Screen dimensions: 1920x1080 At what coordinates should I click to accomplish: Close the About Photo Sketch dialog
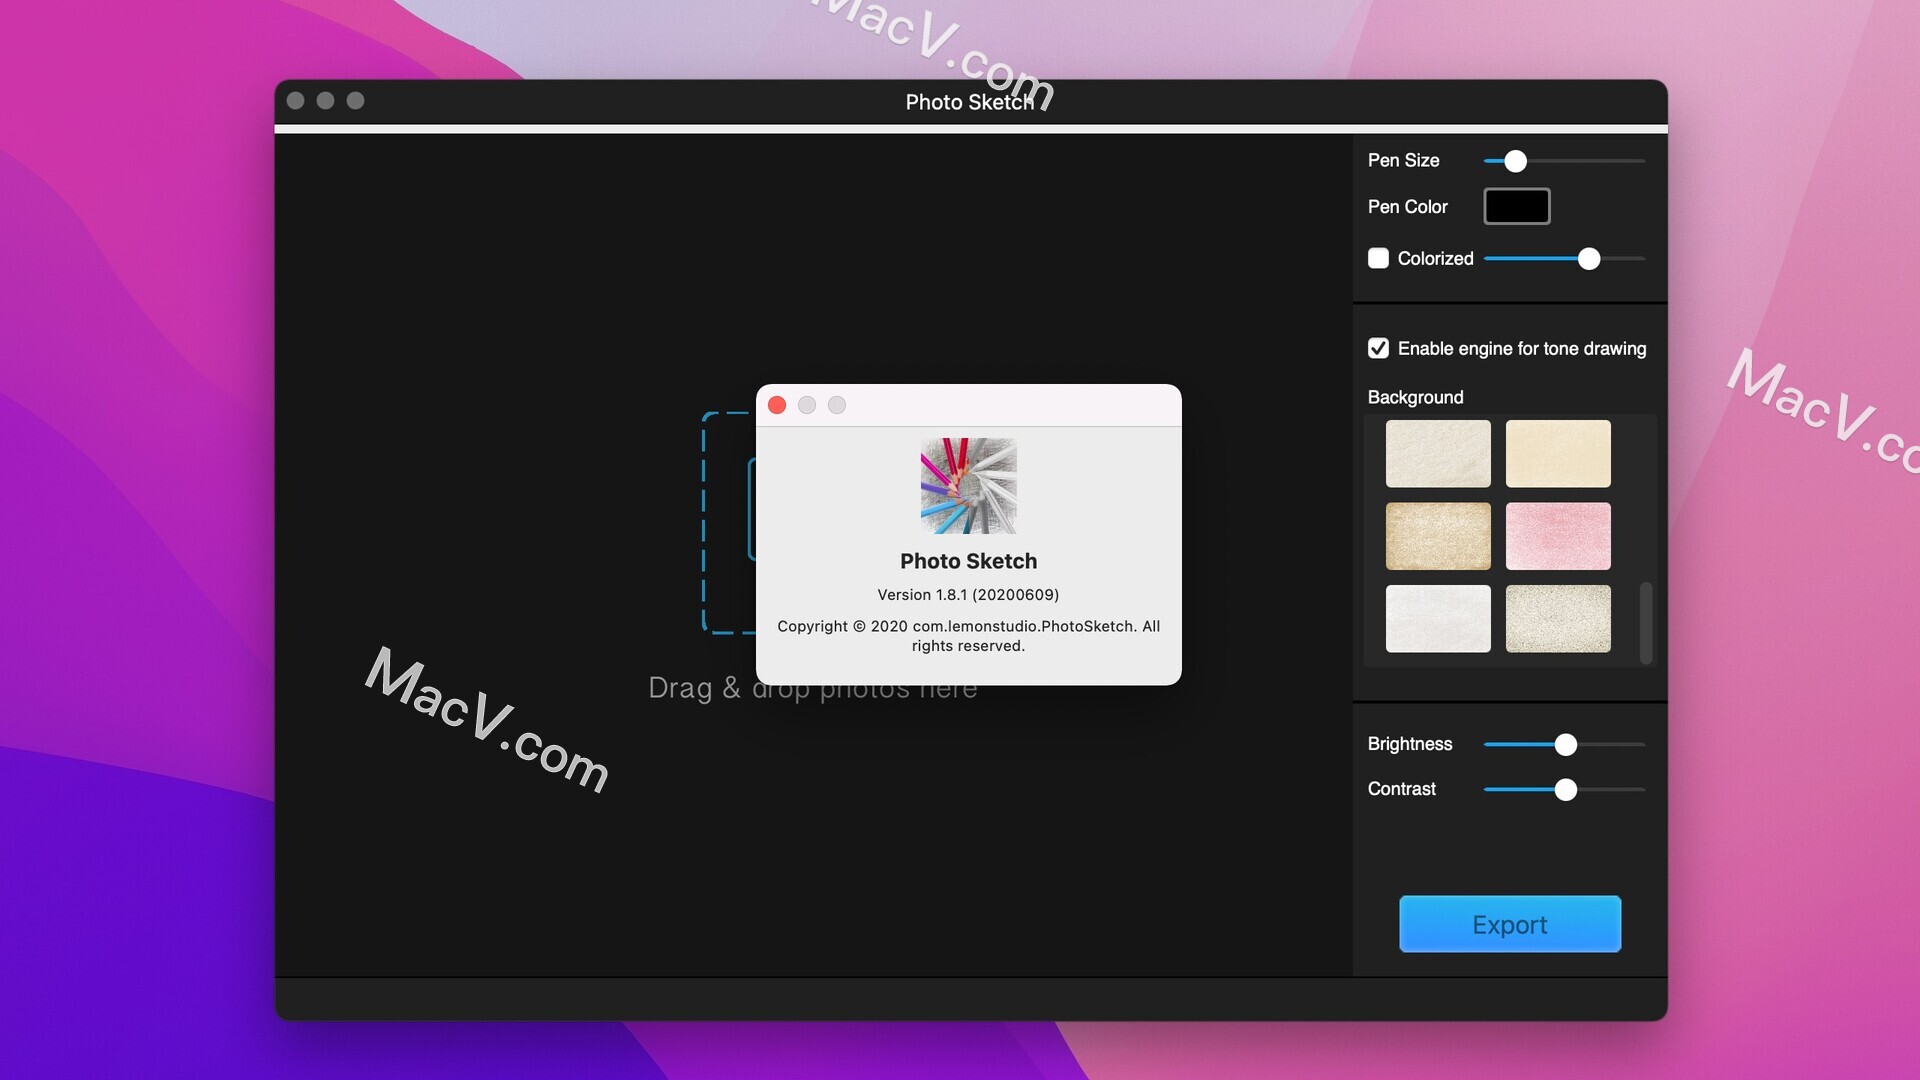[777, 405]
